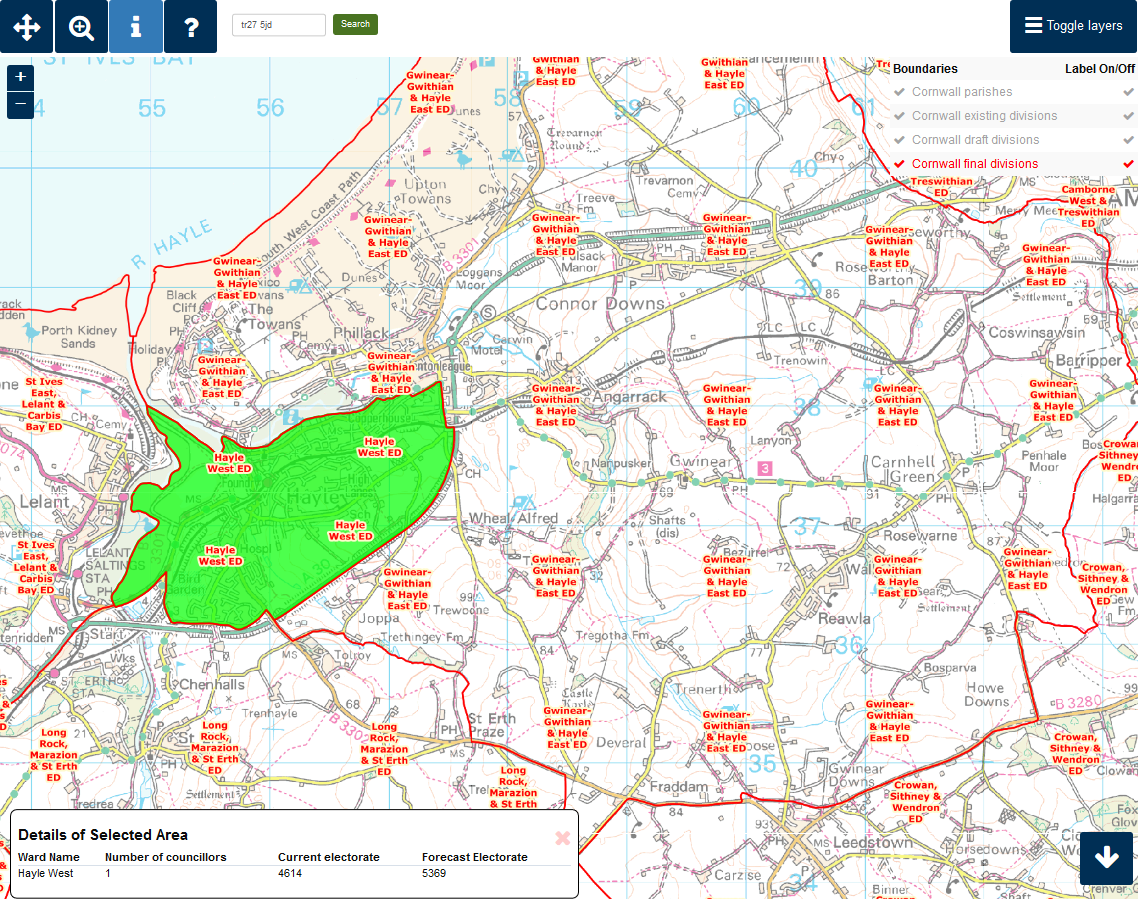The height and width of the screenshot is (899, 1138).
Task: Zoom out with the minus button
Action: pos(20,104)
